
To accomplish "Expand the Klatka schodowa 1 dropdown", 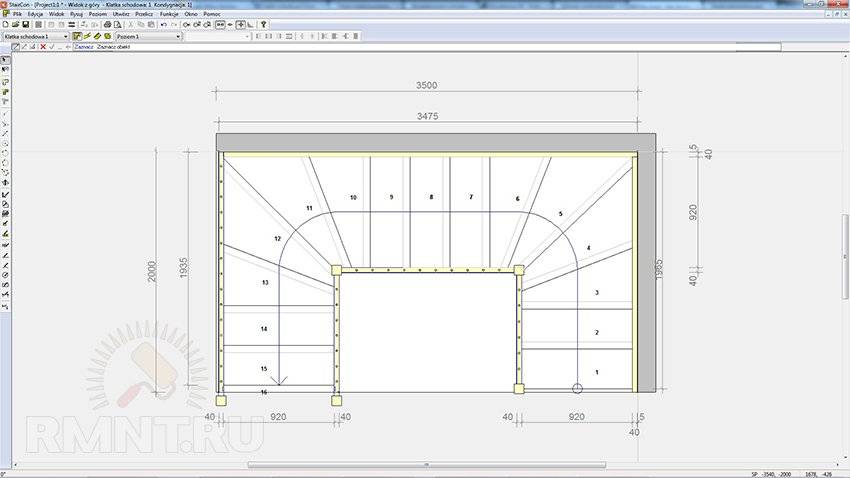I will click(x=66, y=36).
